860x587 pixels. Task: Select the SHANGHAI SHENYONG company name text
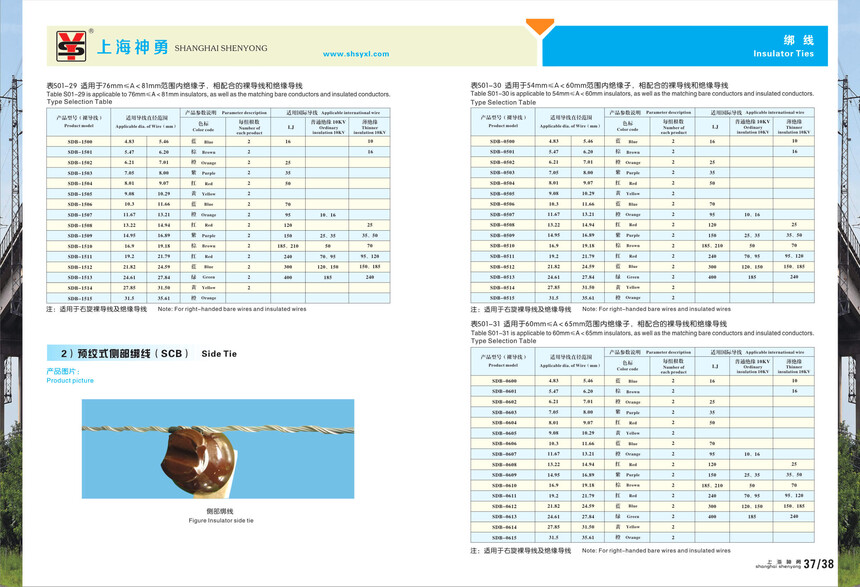pos(221,48)
